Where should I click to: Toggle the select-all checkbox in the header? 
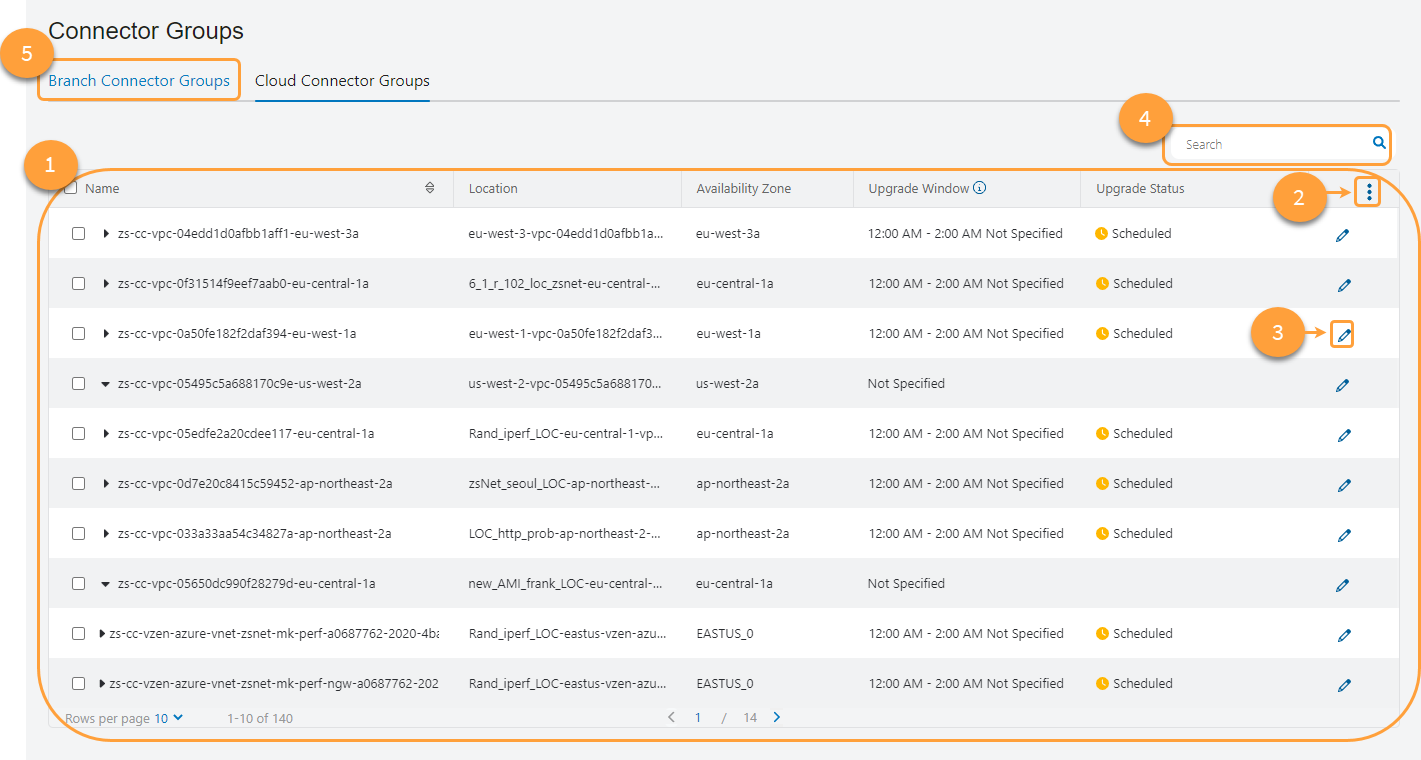pos(70,187)
